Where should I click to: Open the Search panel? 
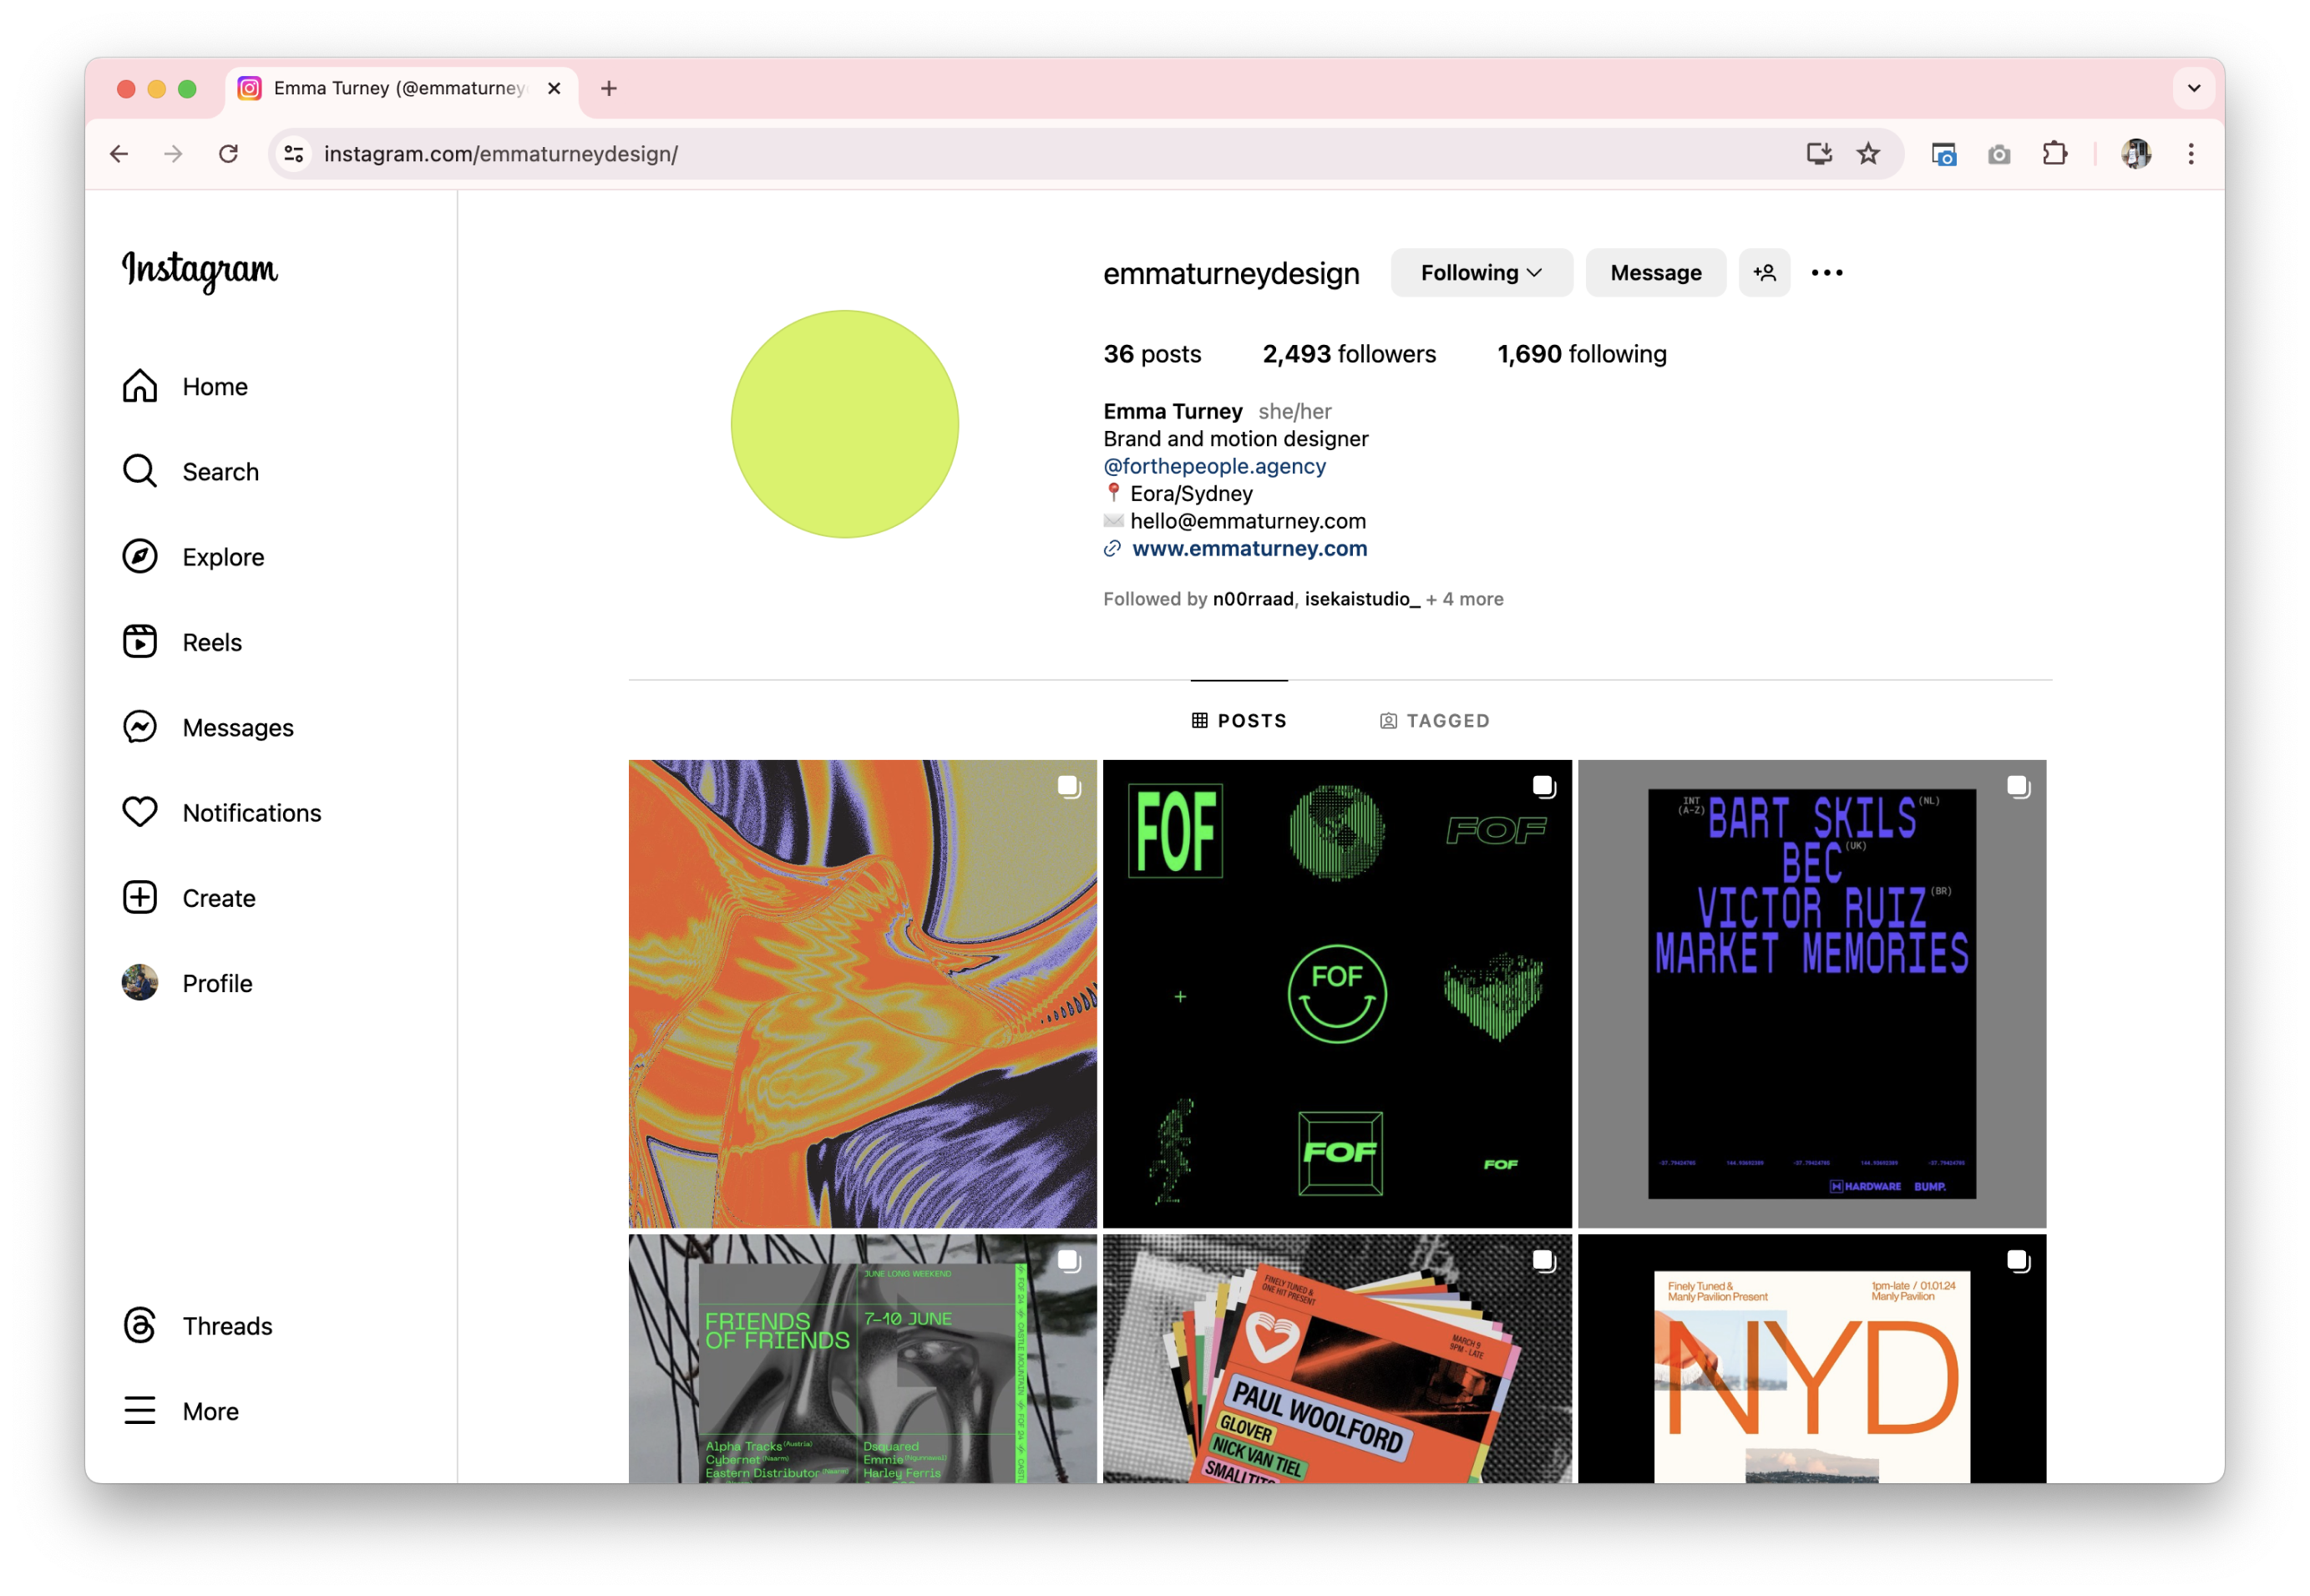[190, 471]
